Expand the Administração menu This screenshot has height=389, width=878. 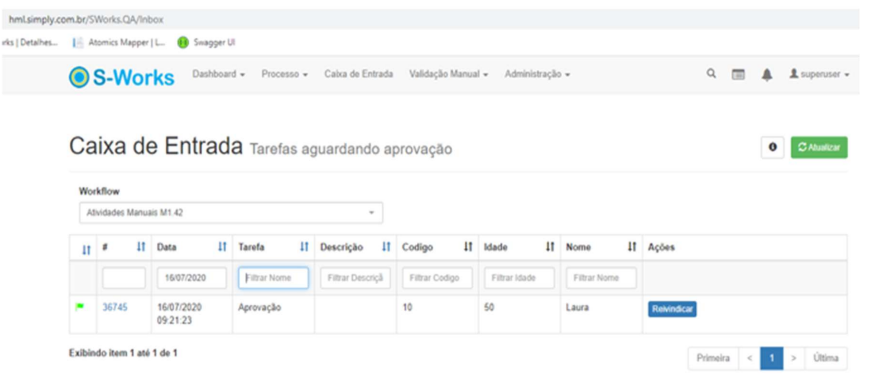tap(537, 74)
